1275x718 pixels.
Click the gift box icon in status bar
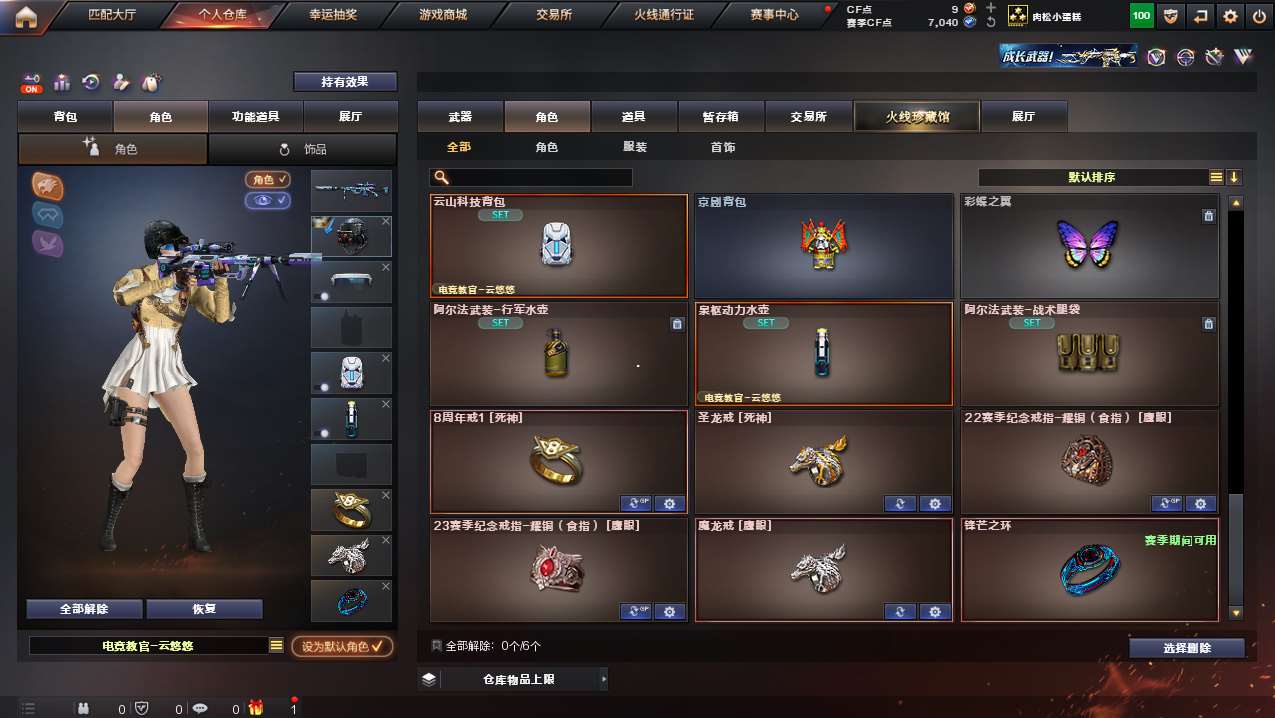pos(256,708)
